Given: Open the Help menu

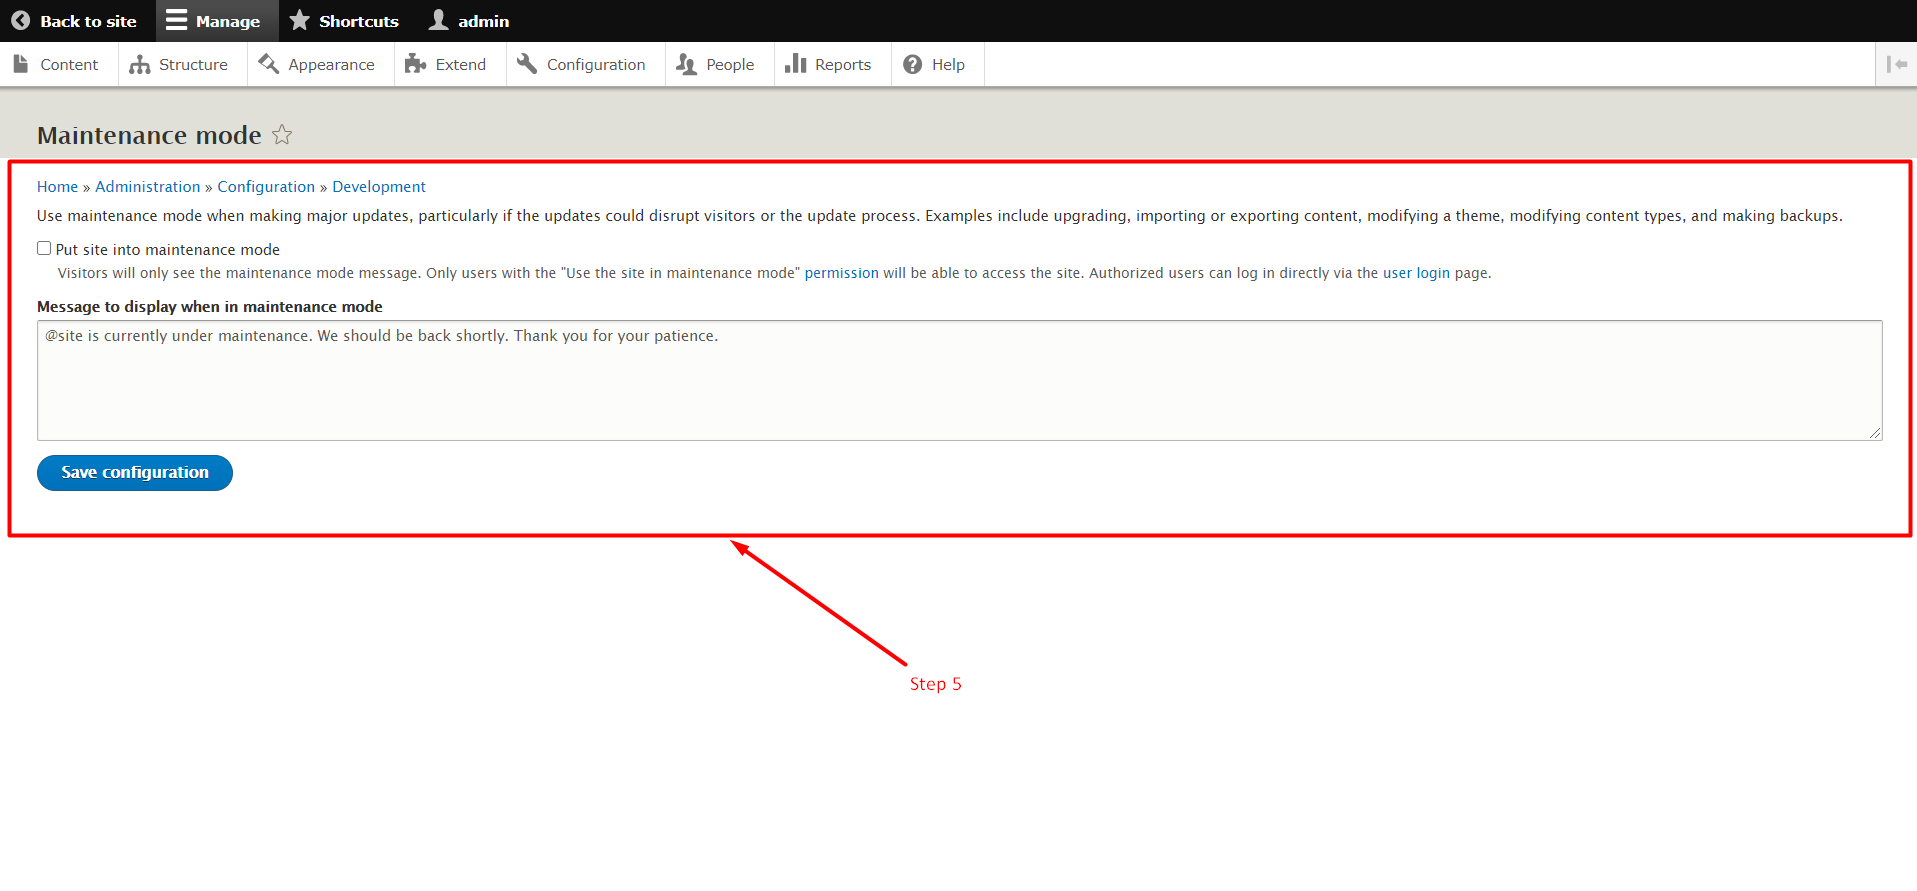Looking at the screenshot, I should 936,64.
